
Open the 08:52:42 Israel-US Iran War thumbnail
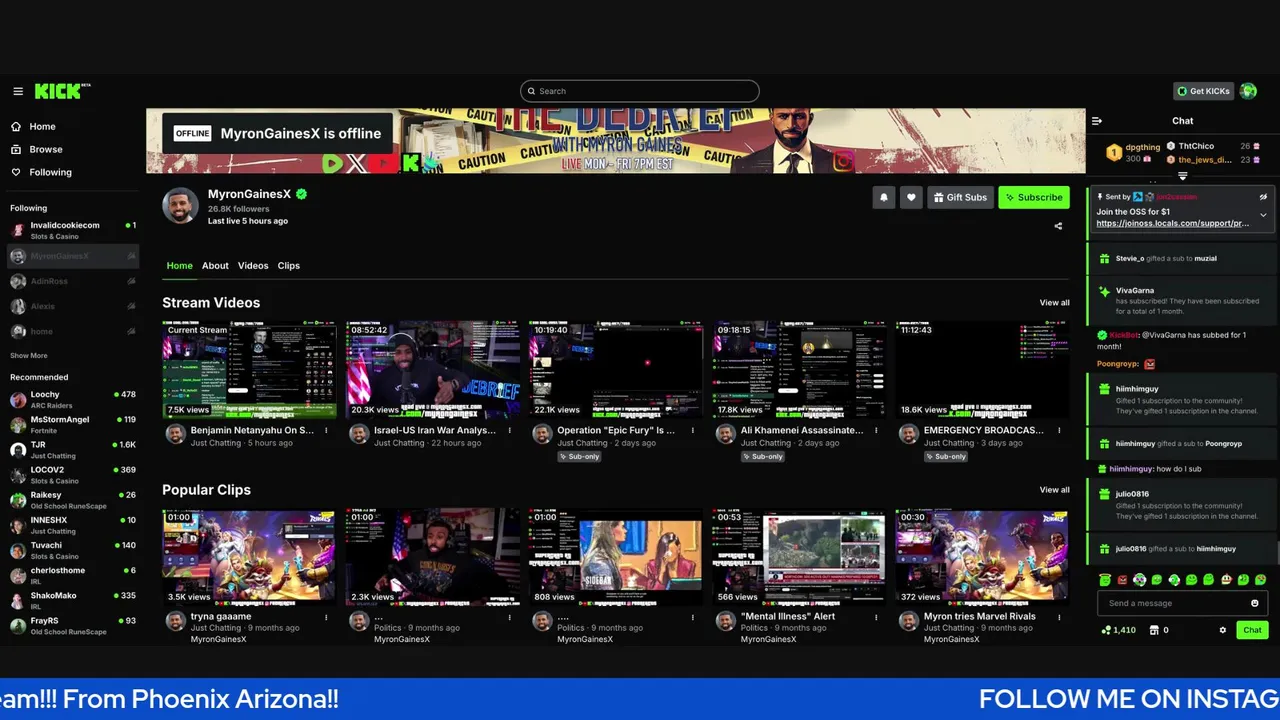tap(433, 369)
